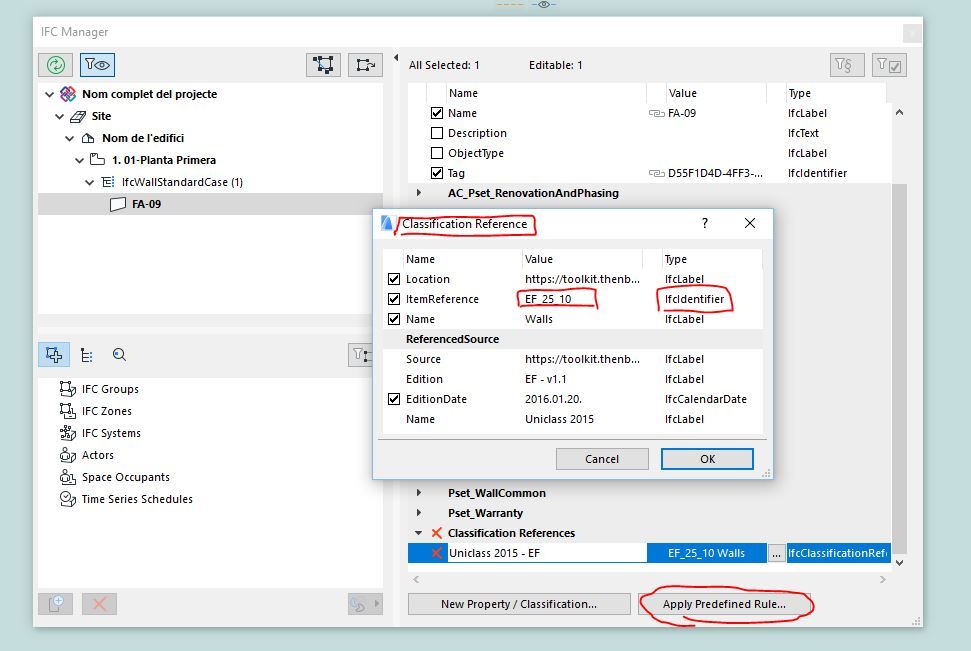Image resolution: width=971 pixels, height=651 pixels.
Task: Collapse the Site tree node
Action: coord(59,116)
